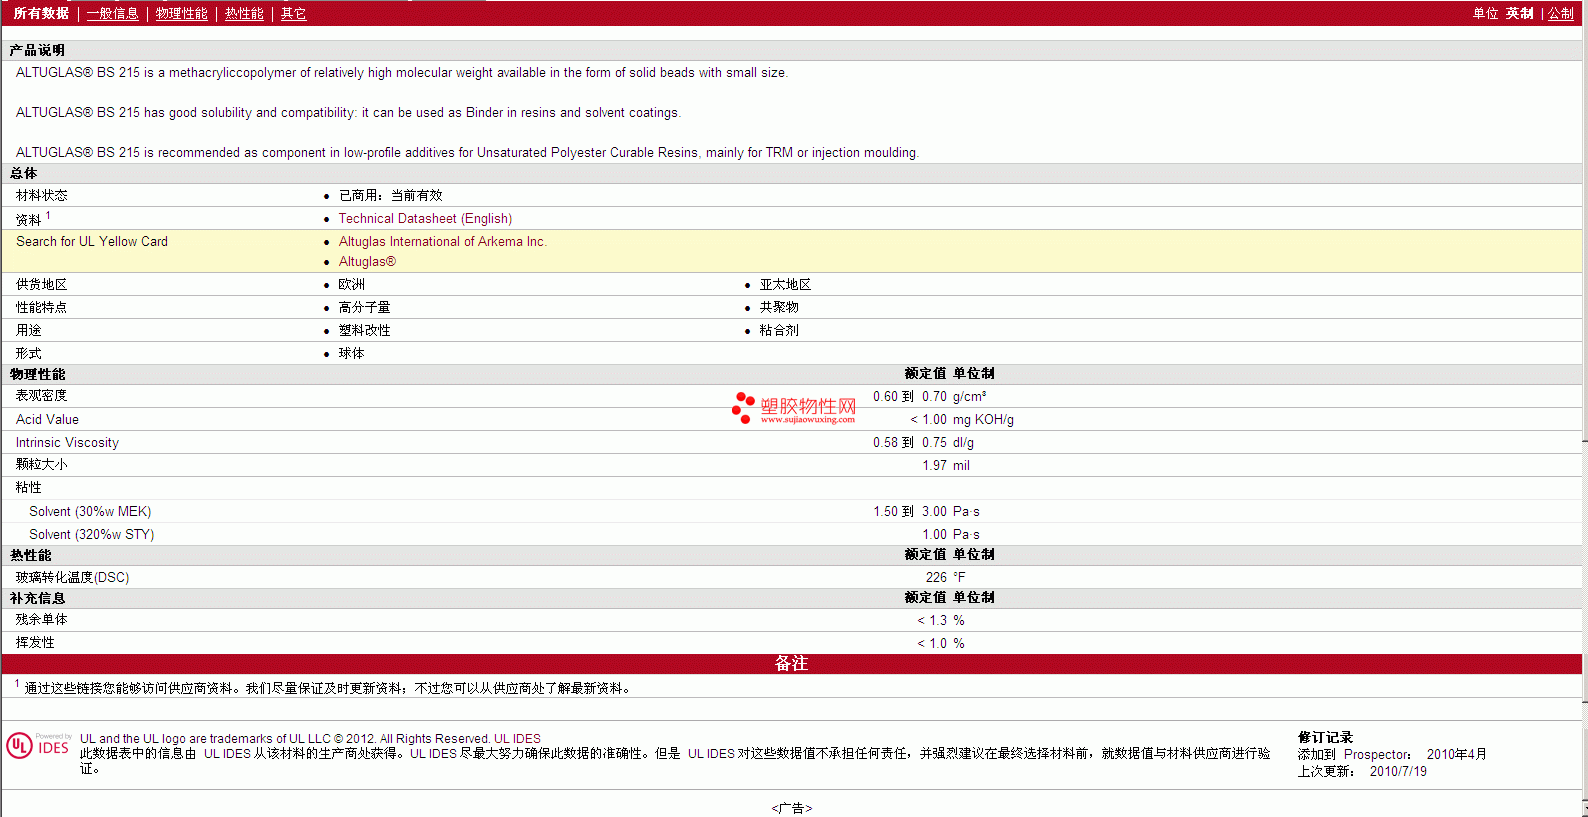Image resolution: width=1588 pixels, height=817 pixels.
Task: Select 公制 unit system
Action: tap(1561, 13)
